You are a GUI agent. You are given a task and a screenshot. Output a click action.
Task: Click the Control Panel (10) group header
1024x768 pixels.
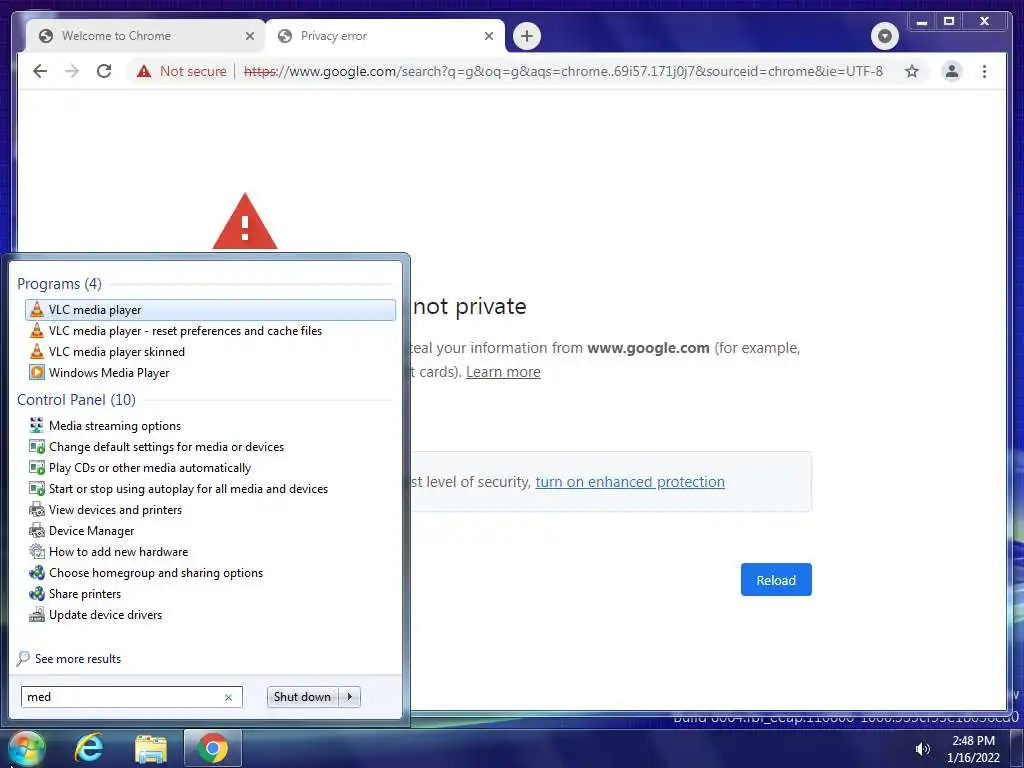pyautogui.click(x=76, y=400)
